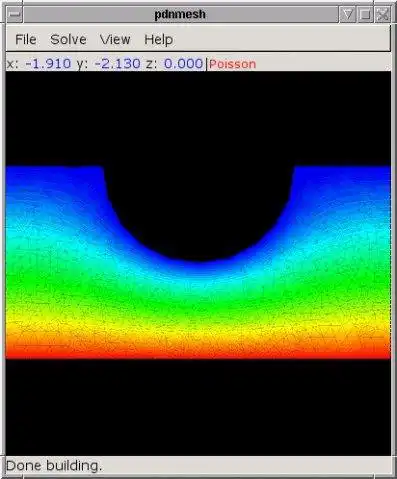
Task: Minimize the pdnmesh window
Action: 347,14
